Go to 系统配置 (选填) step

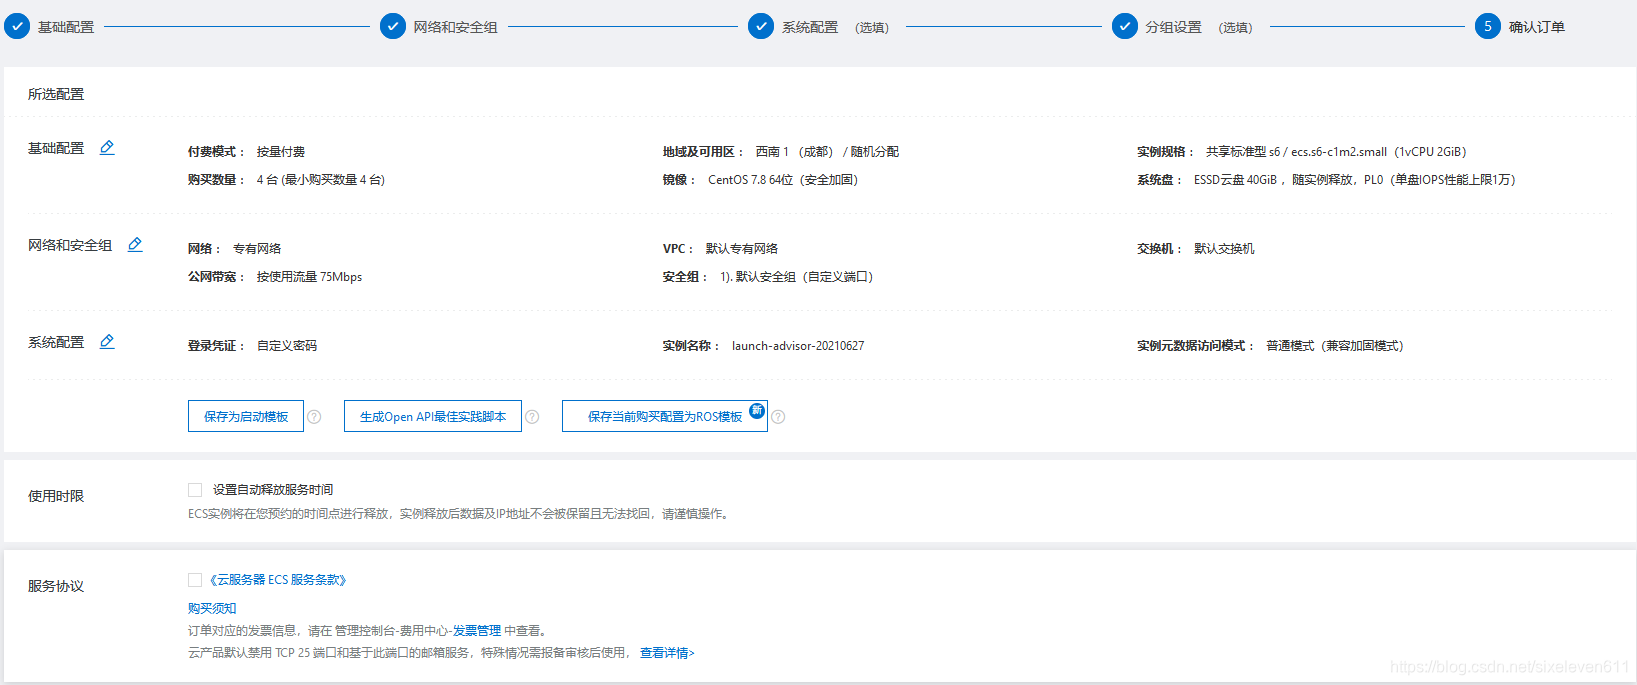click(x=835, y=27)
